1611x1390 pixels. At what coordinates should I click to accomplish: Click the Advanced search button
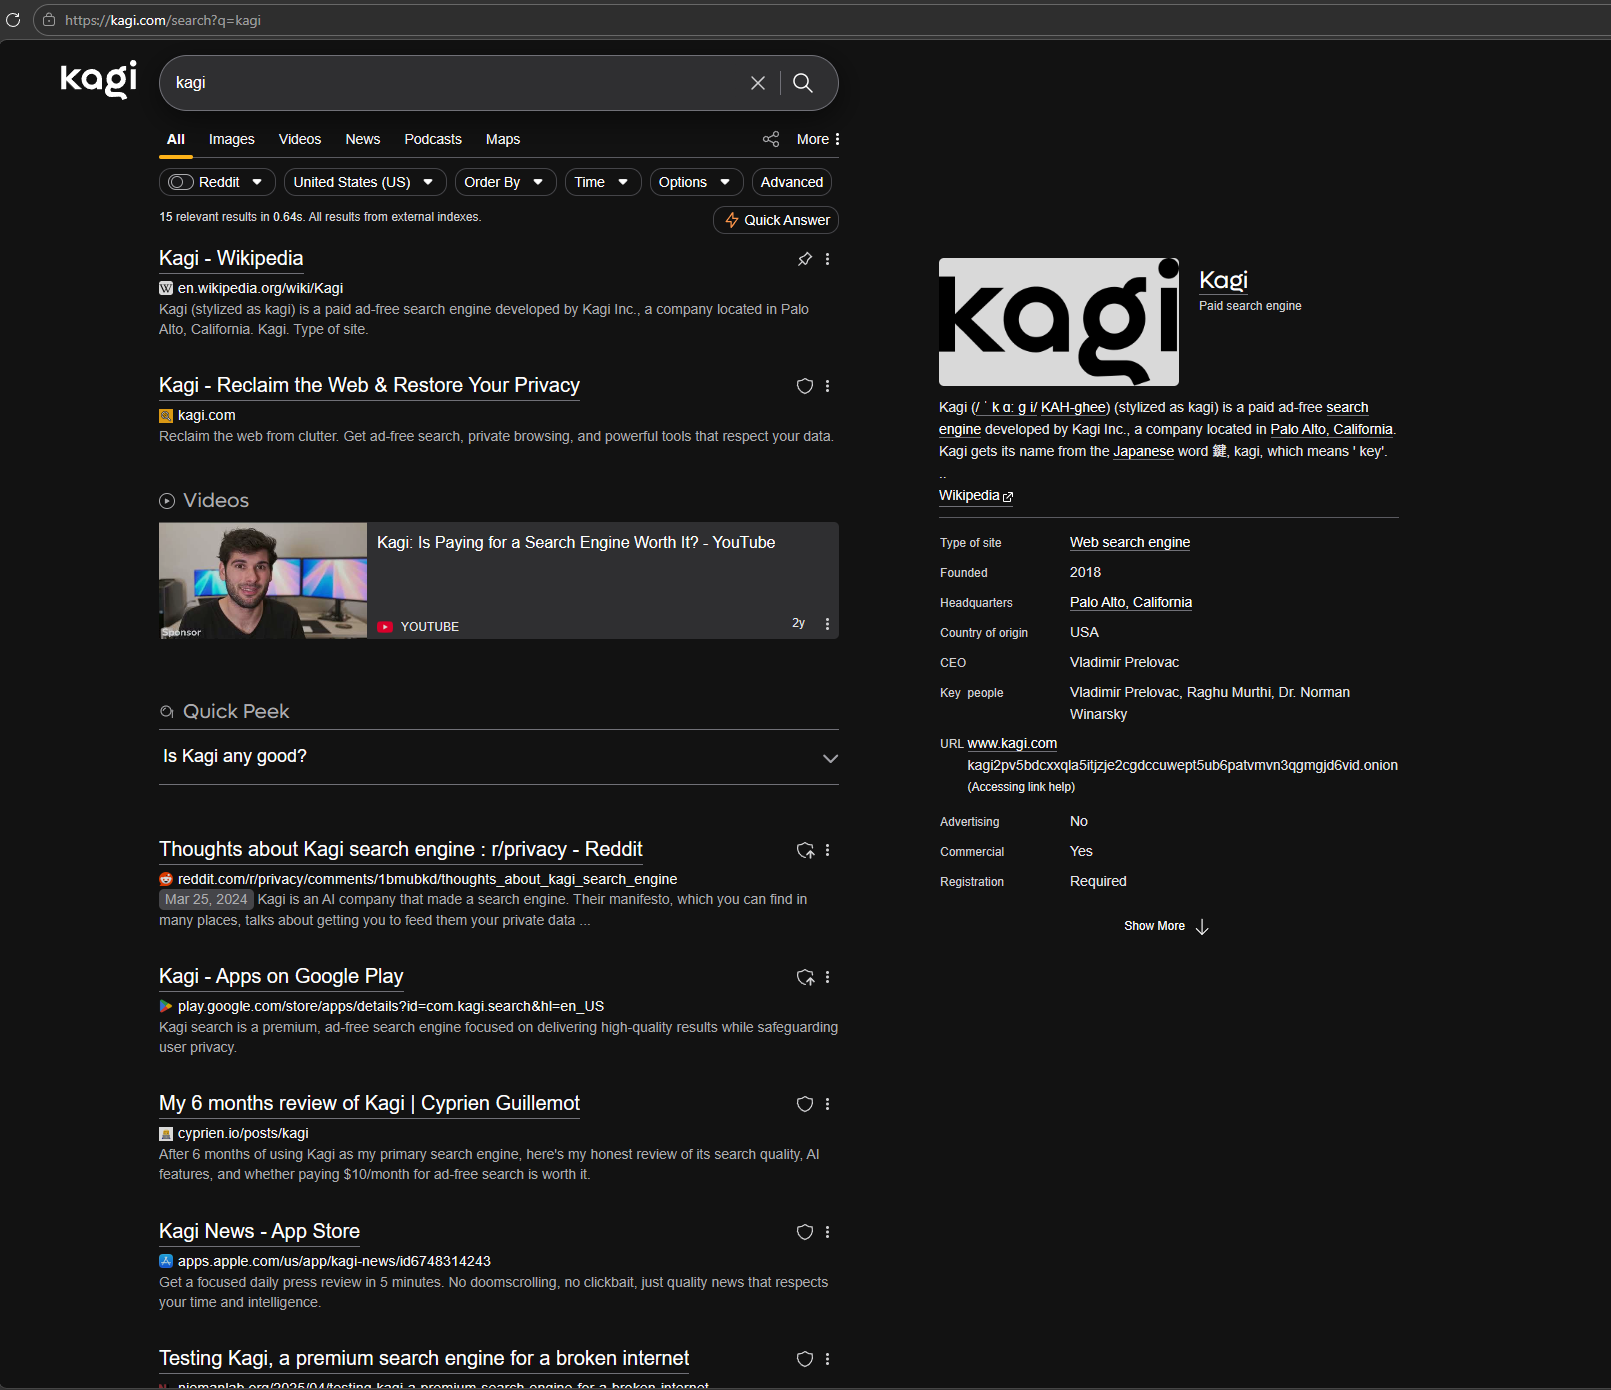tap(792, 182)
